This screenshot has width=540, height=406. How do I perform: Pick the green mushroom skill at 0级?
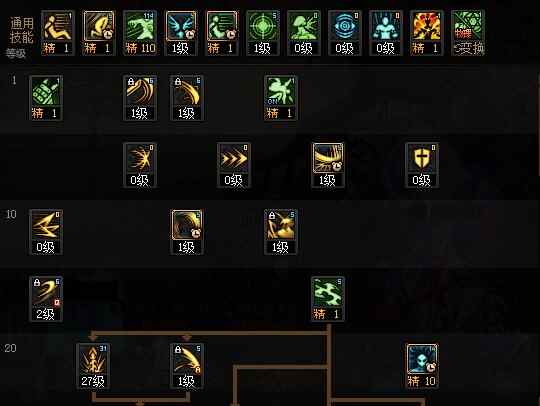coord(304,33)
